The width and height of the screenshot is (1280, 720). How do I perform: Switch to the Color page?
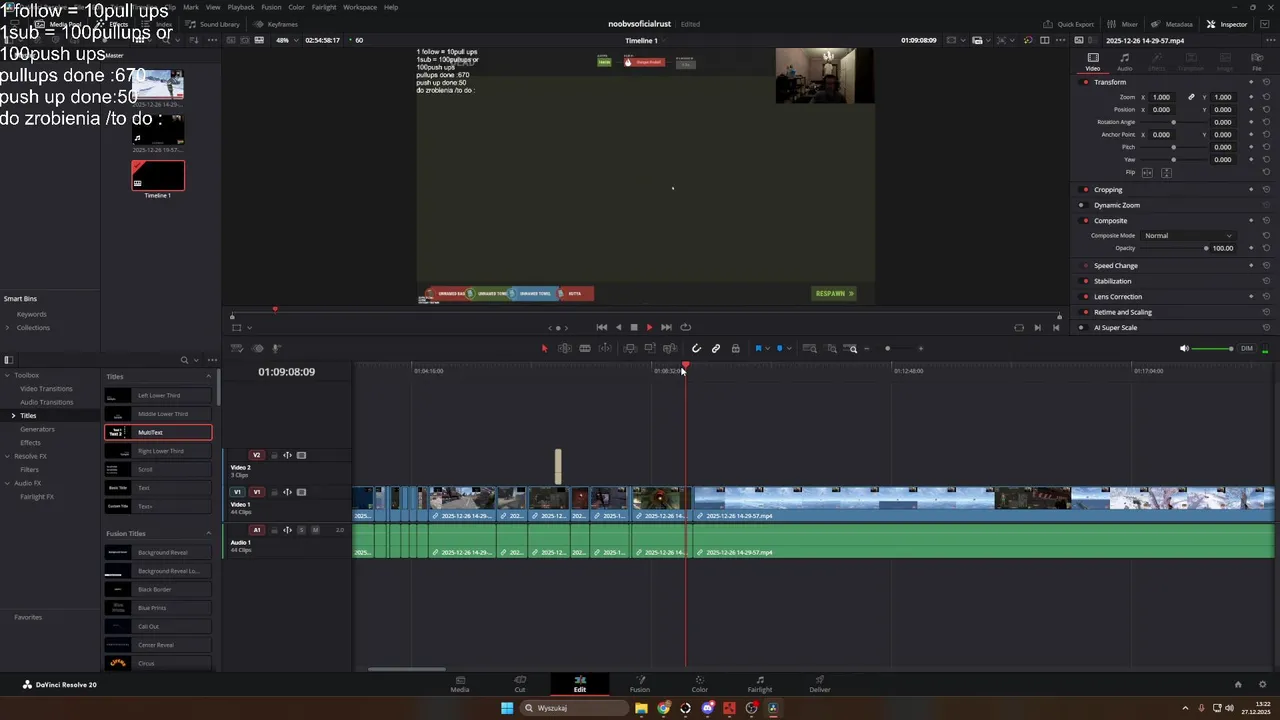[x=700, y=683]
